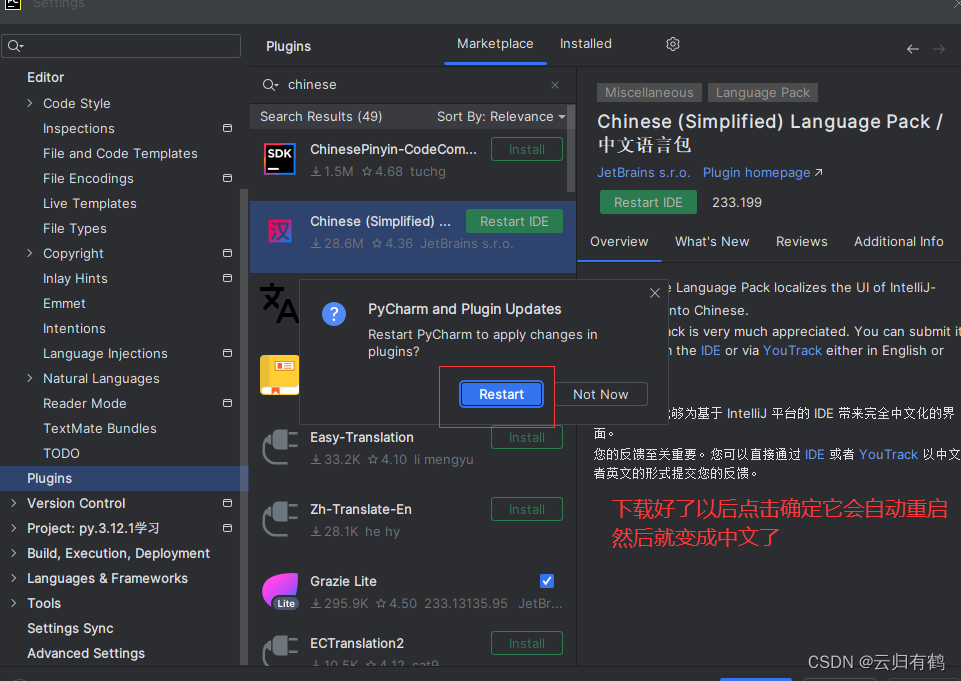Select the Easy-Translation plugin entry
The image size is (961, 681).
[x=412, y=447]
